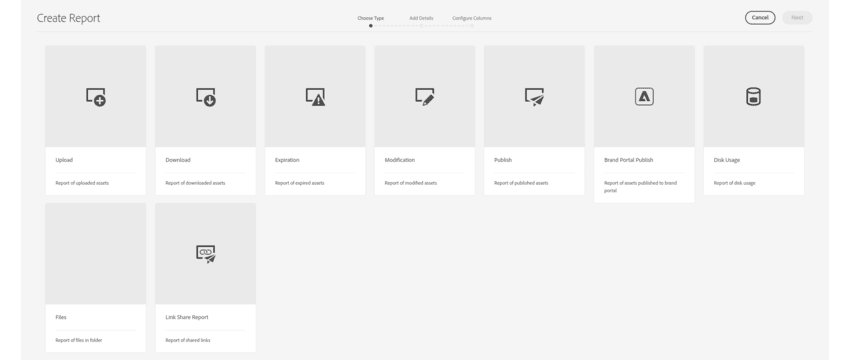Click 'Report of published assets' description
This screenshot has width=850, height=360.
click(x=521, y=183)
